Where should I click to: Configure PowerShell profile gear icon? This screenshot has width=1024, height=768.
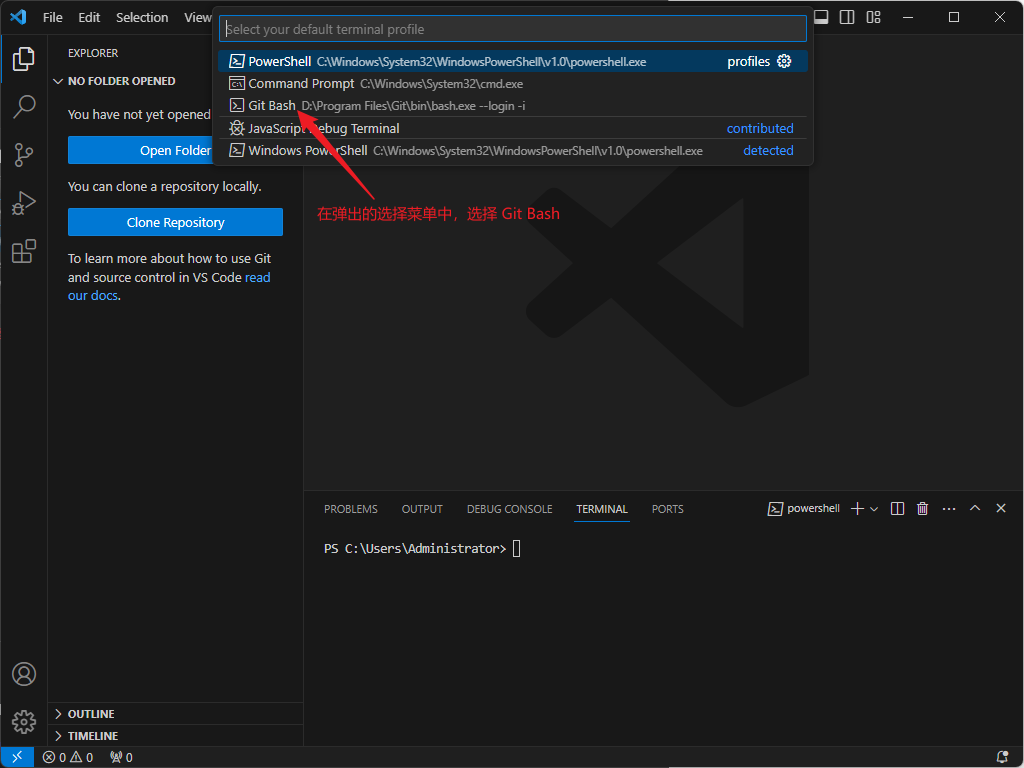(x=784, y=61)
